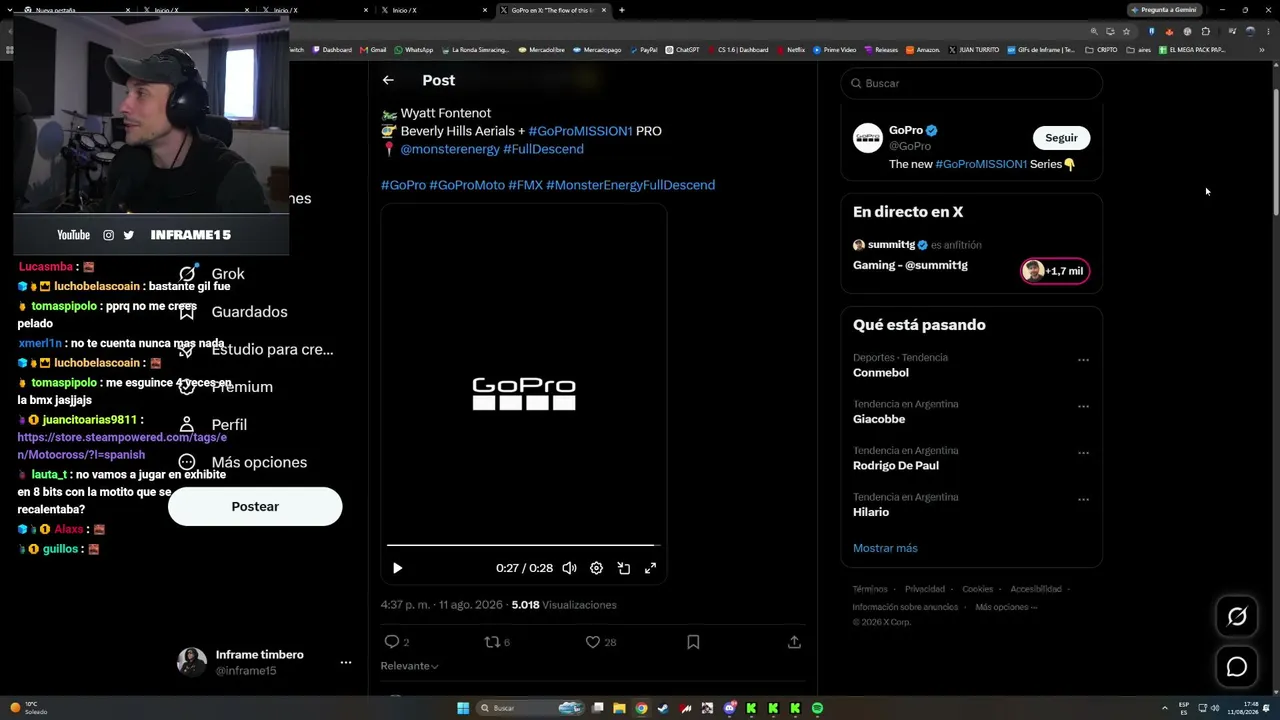
Task: Open the Privacidad footer link
Action: [x=925, y=589]
